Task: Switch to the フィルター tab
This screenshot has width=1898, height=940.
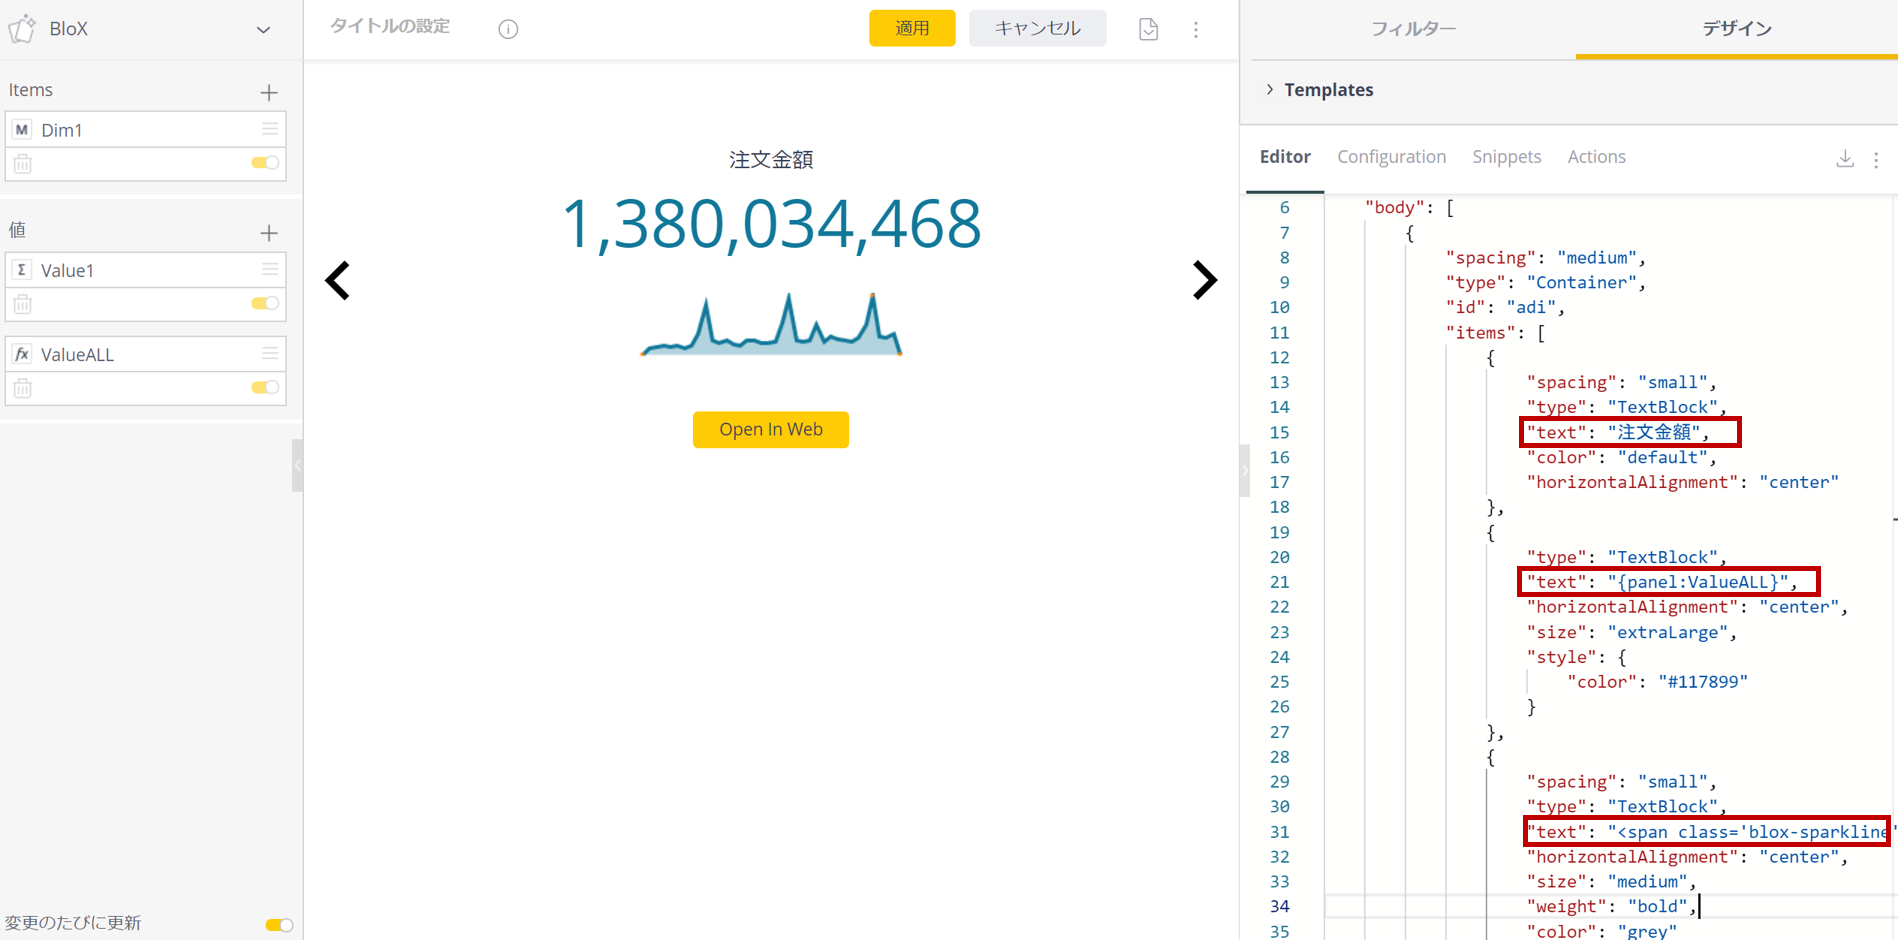Action: click(1412, 29)
